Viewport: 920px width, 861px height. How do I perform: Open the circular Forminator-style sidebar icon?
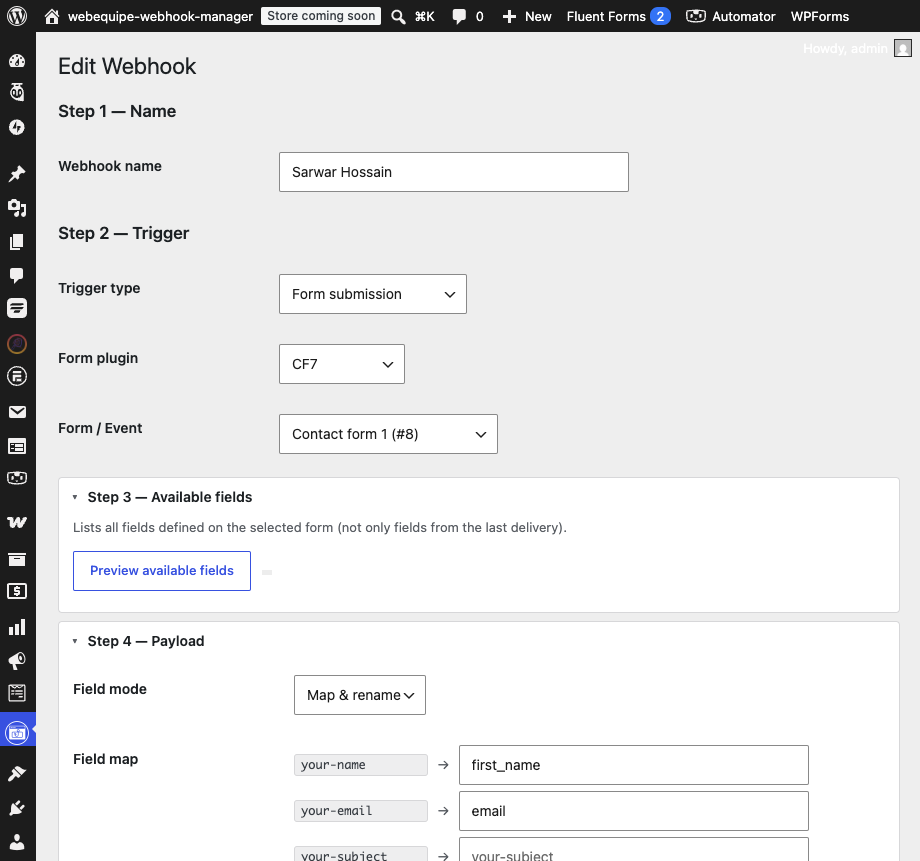[17, 376]
